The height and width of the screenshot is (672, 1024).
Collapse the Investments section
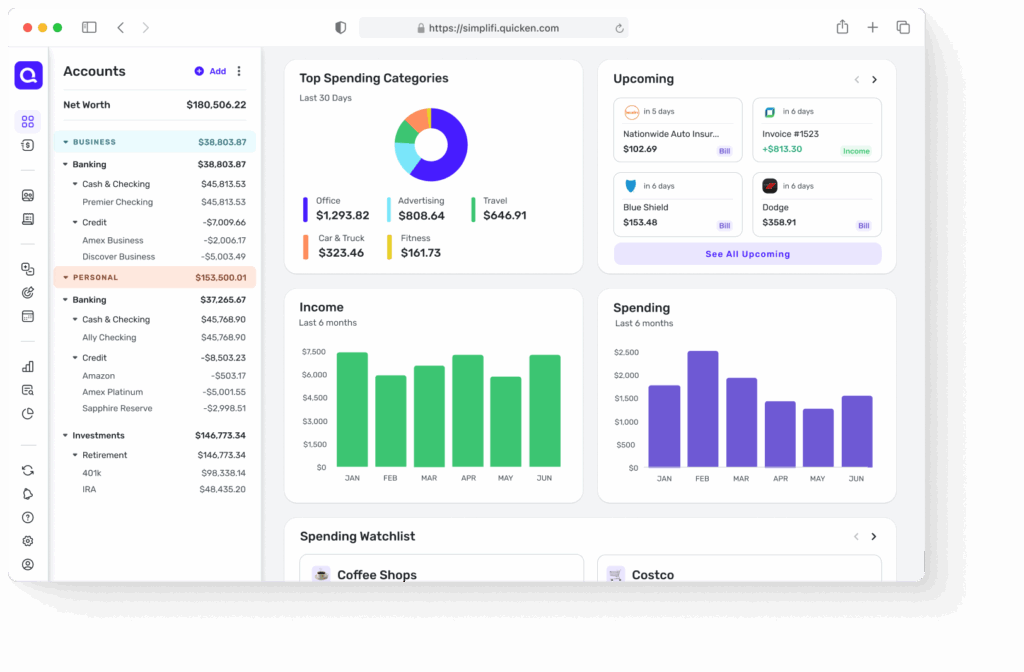pos(66,436)
